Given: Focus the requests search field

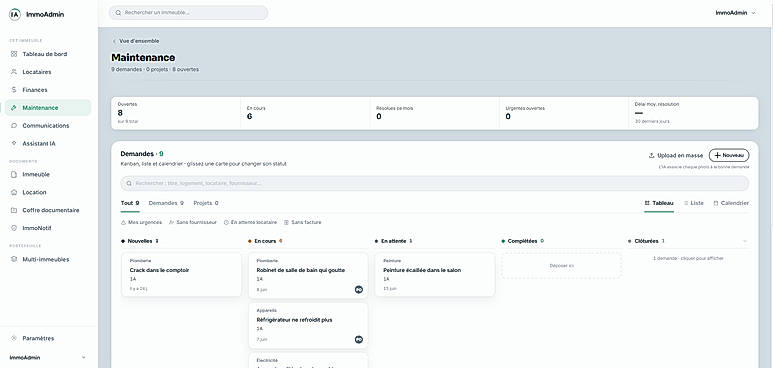Looking at the screenshot, I should (435, 183).
